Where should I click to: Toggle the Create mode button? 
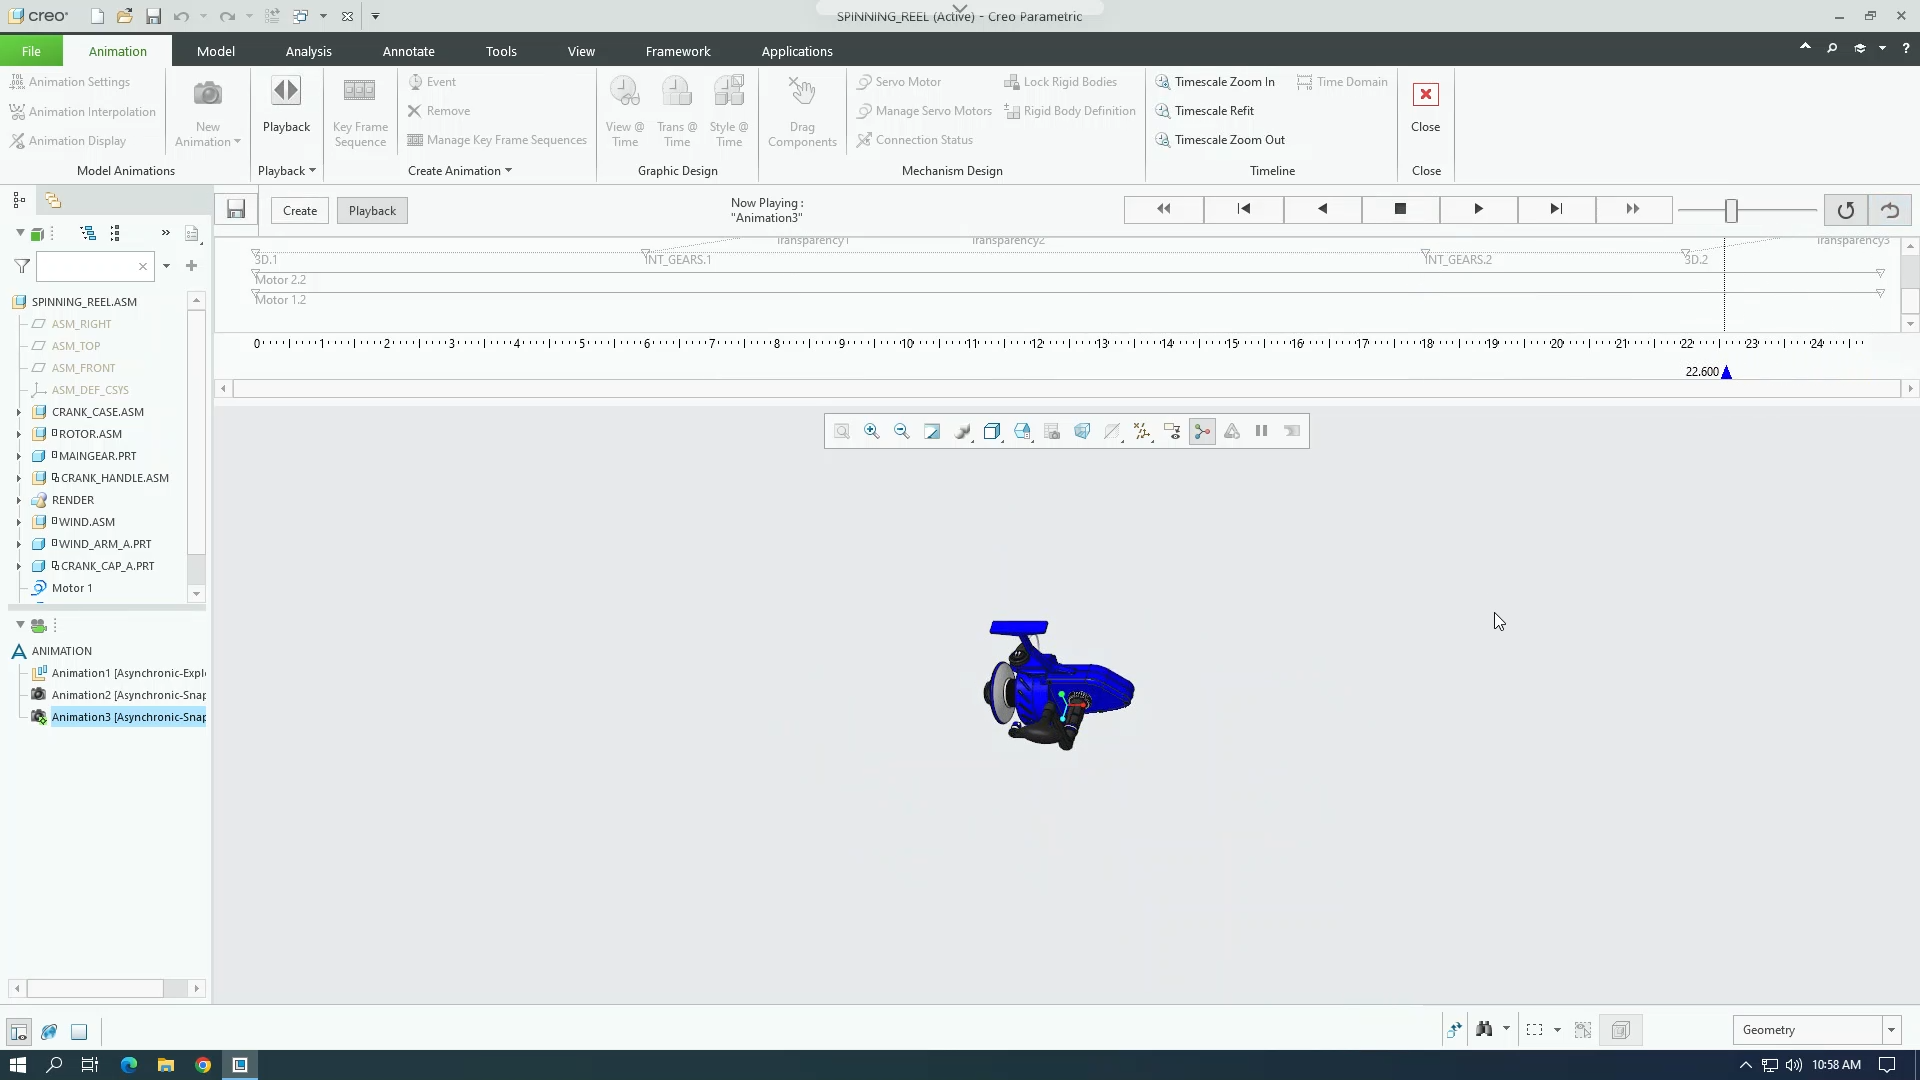coord(300,210)
